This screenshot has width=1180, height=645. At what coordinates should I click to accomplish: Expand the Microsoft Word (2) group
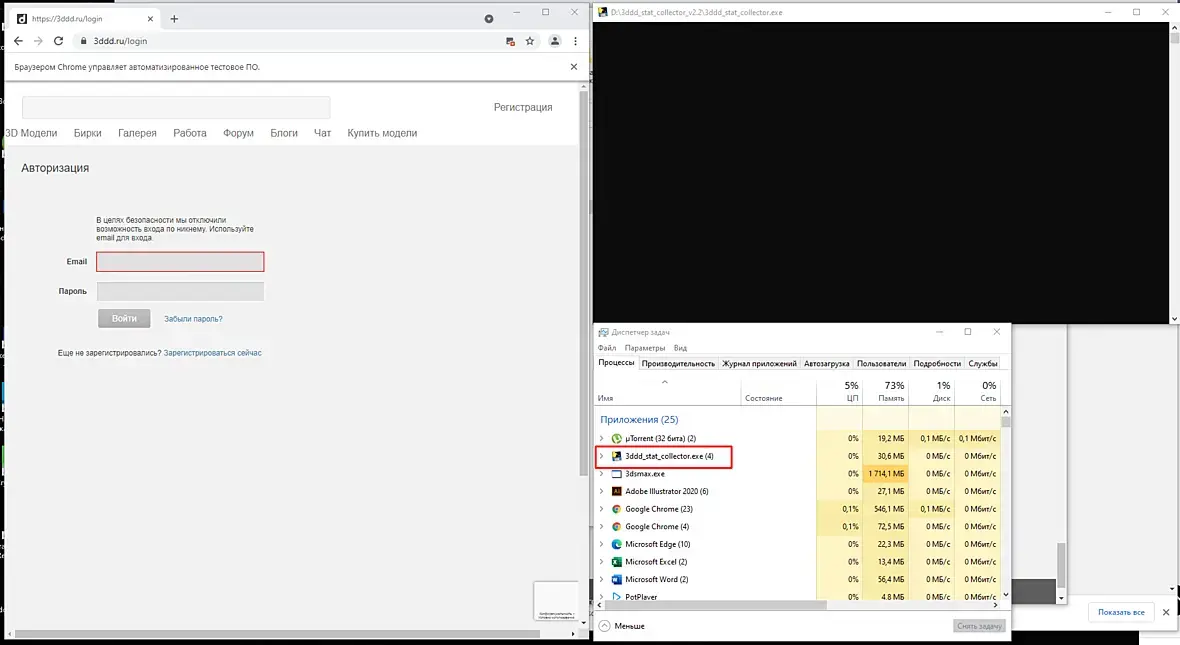[x=601, y=580]
